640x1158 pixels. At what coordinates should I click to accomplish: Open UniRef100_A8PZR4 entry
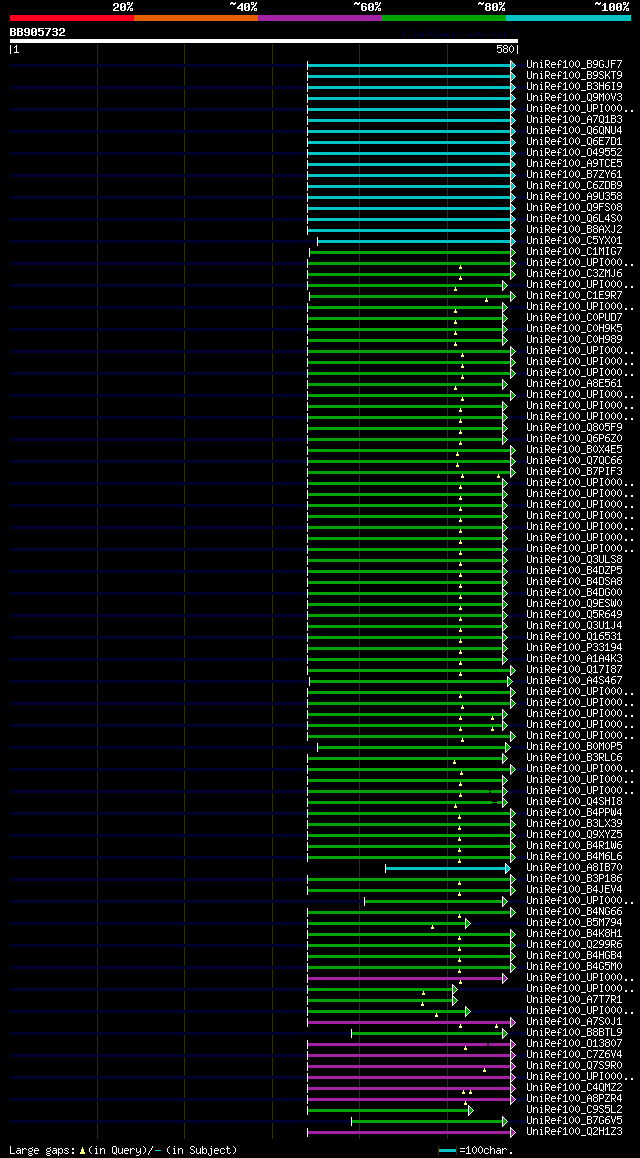tap(574, 1098)
